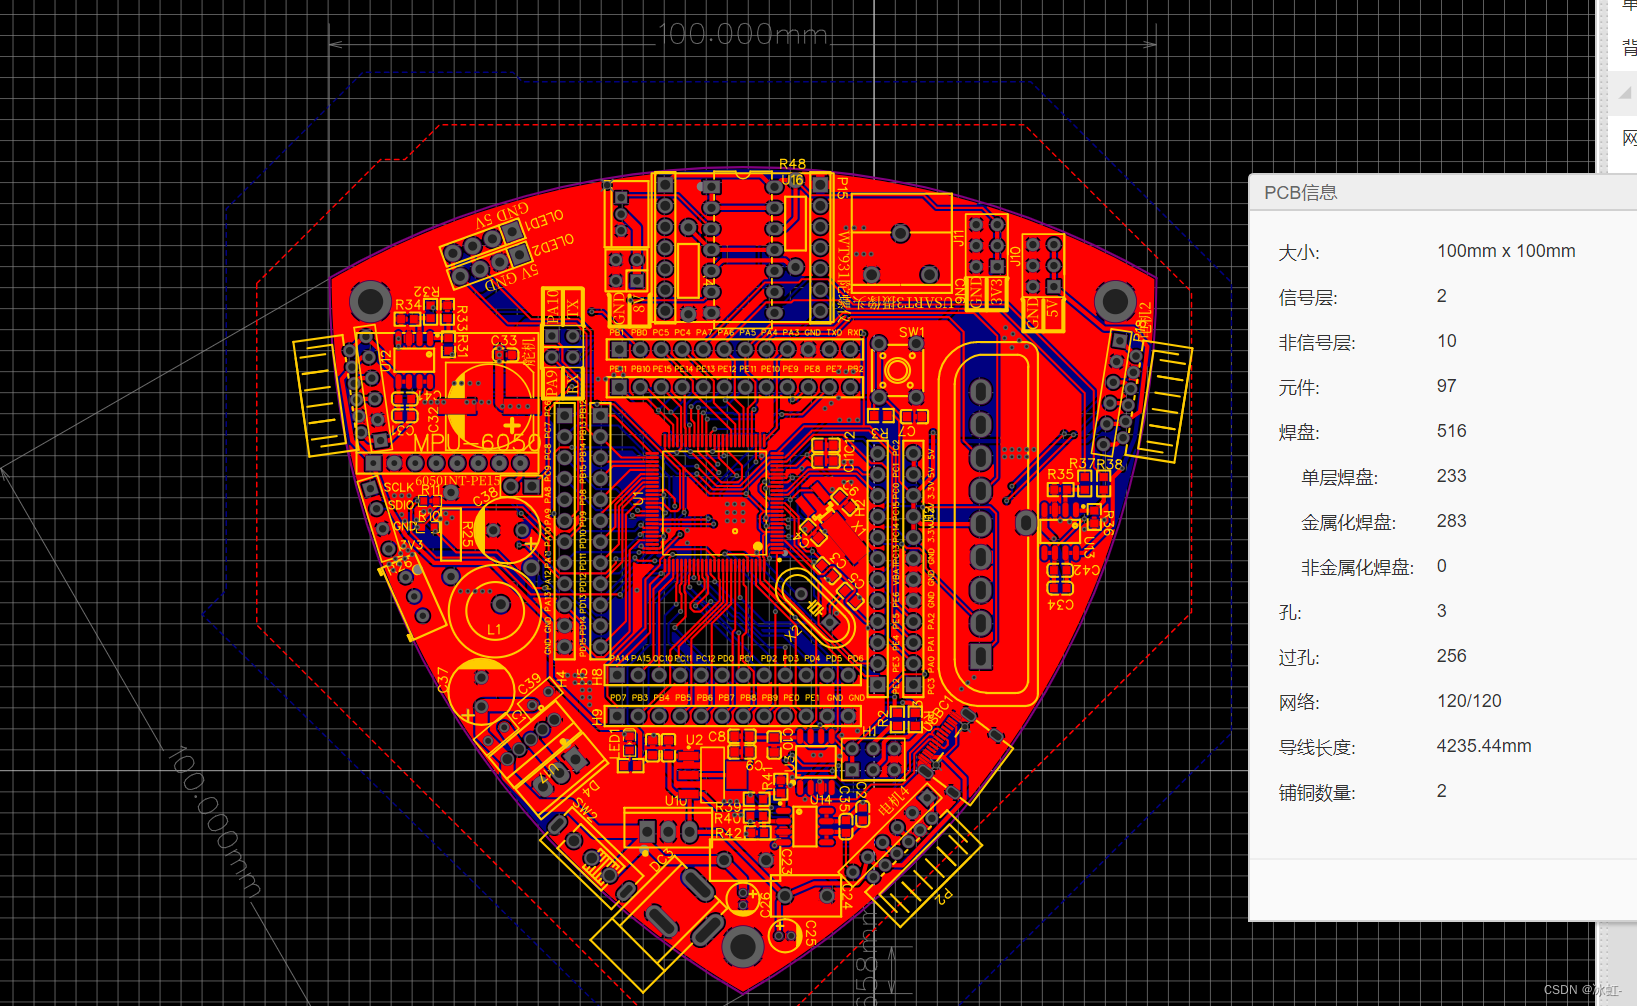Select the SW1 push button on the board
Screen dimensions: 1637x1006
coord(897,371)
